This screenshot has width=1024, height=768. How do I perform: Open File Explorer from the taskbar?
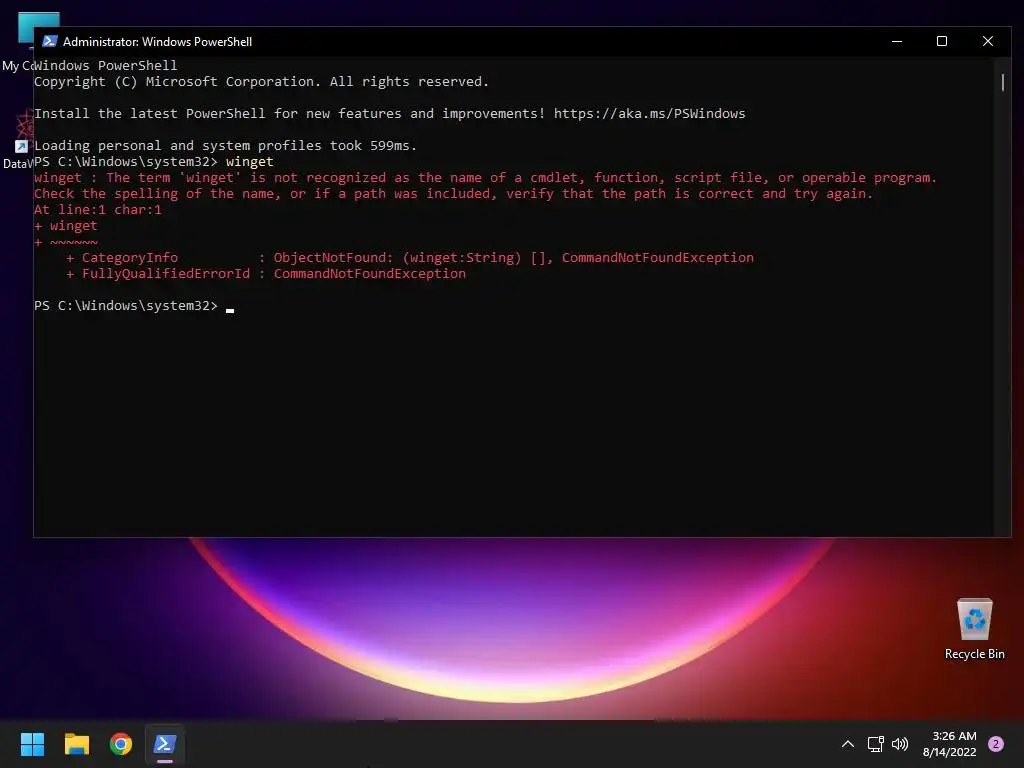[x=76, y=744]
